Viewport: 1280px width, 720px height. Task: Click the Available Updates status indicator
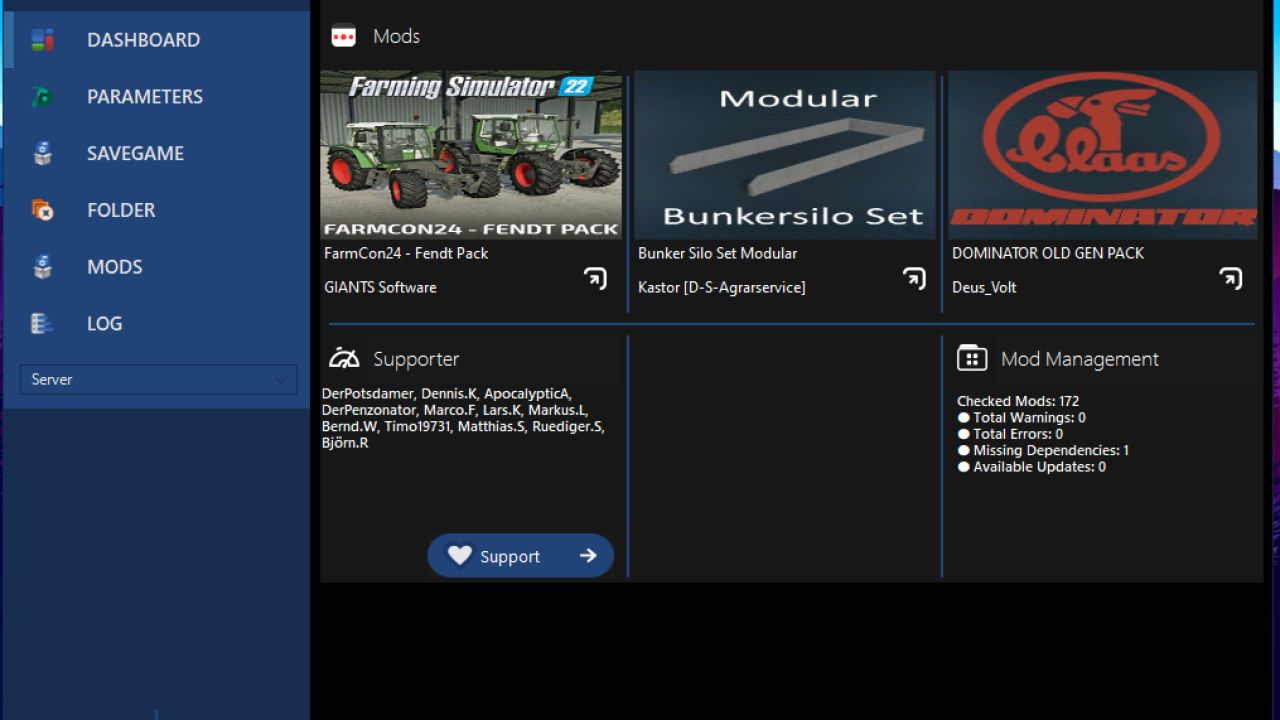[964, 466]
